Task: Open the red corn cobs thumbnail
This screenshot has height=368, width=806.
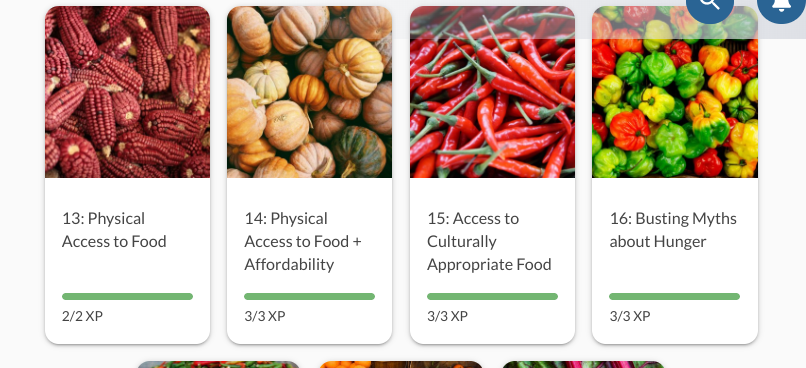Action: (127, 92)
